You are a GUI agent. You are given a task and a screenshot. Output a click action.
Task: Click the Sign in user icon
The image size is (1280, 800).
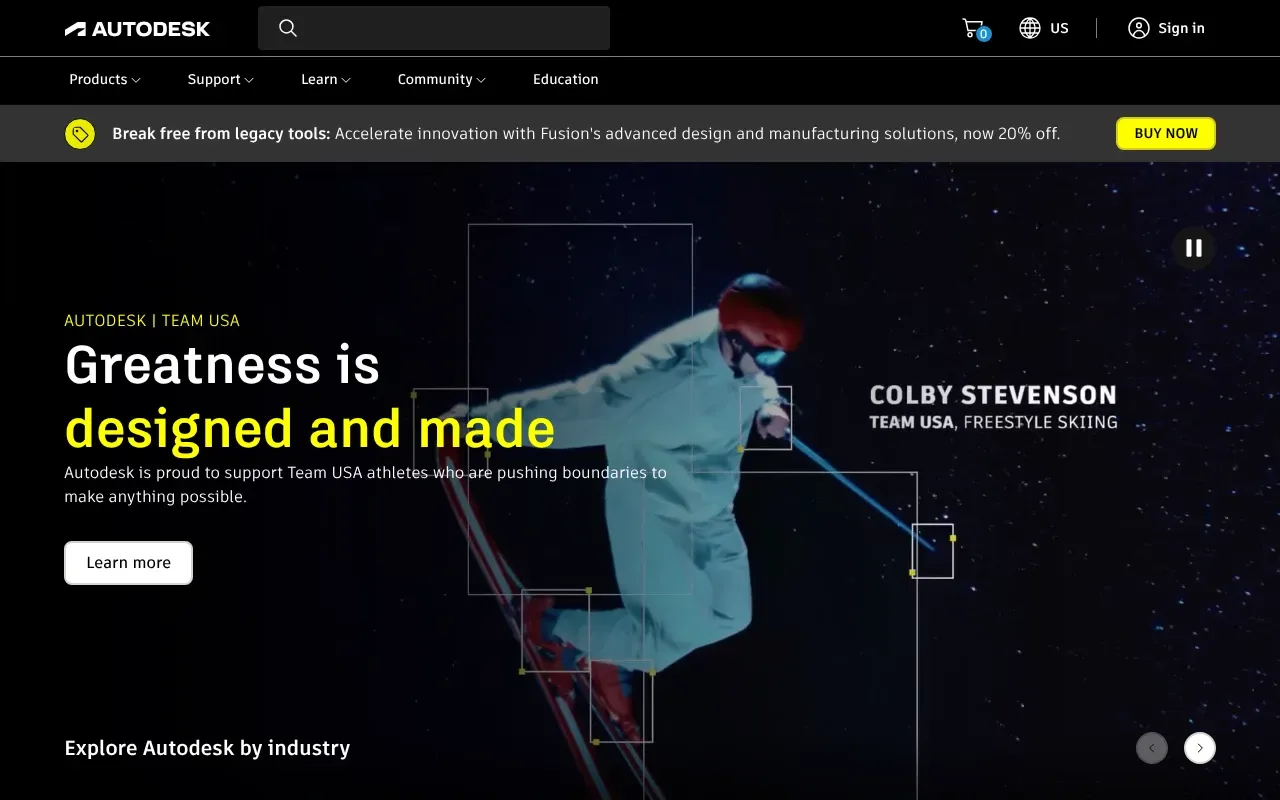coord(1138,28)
